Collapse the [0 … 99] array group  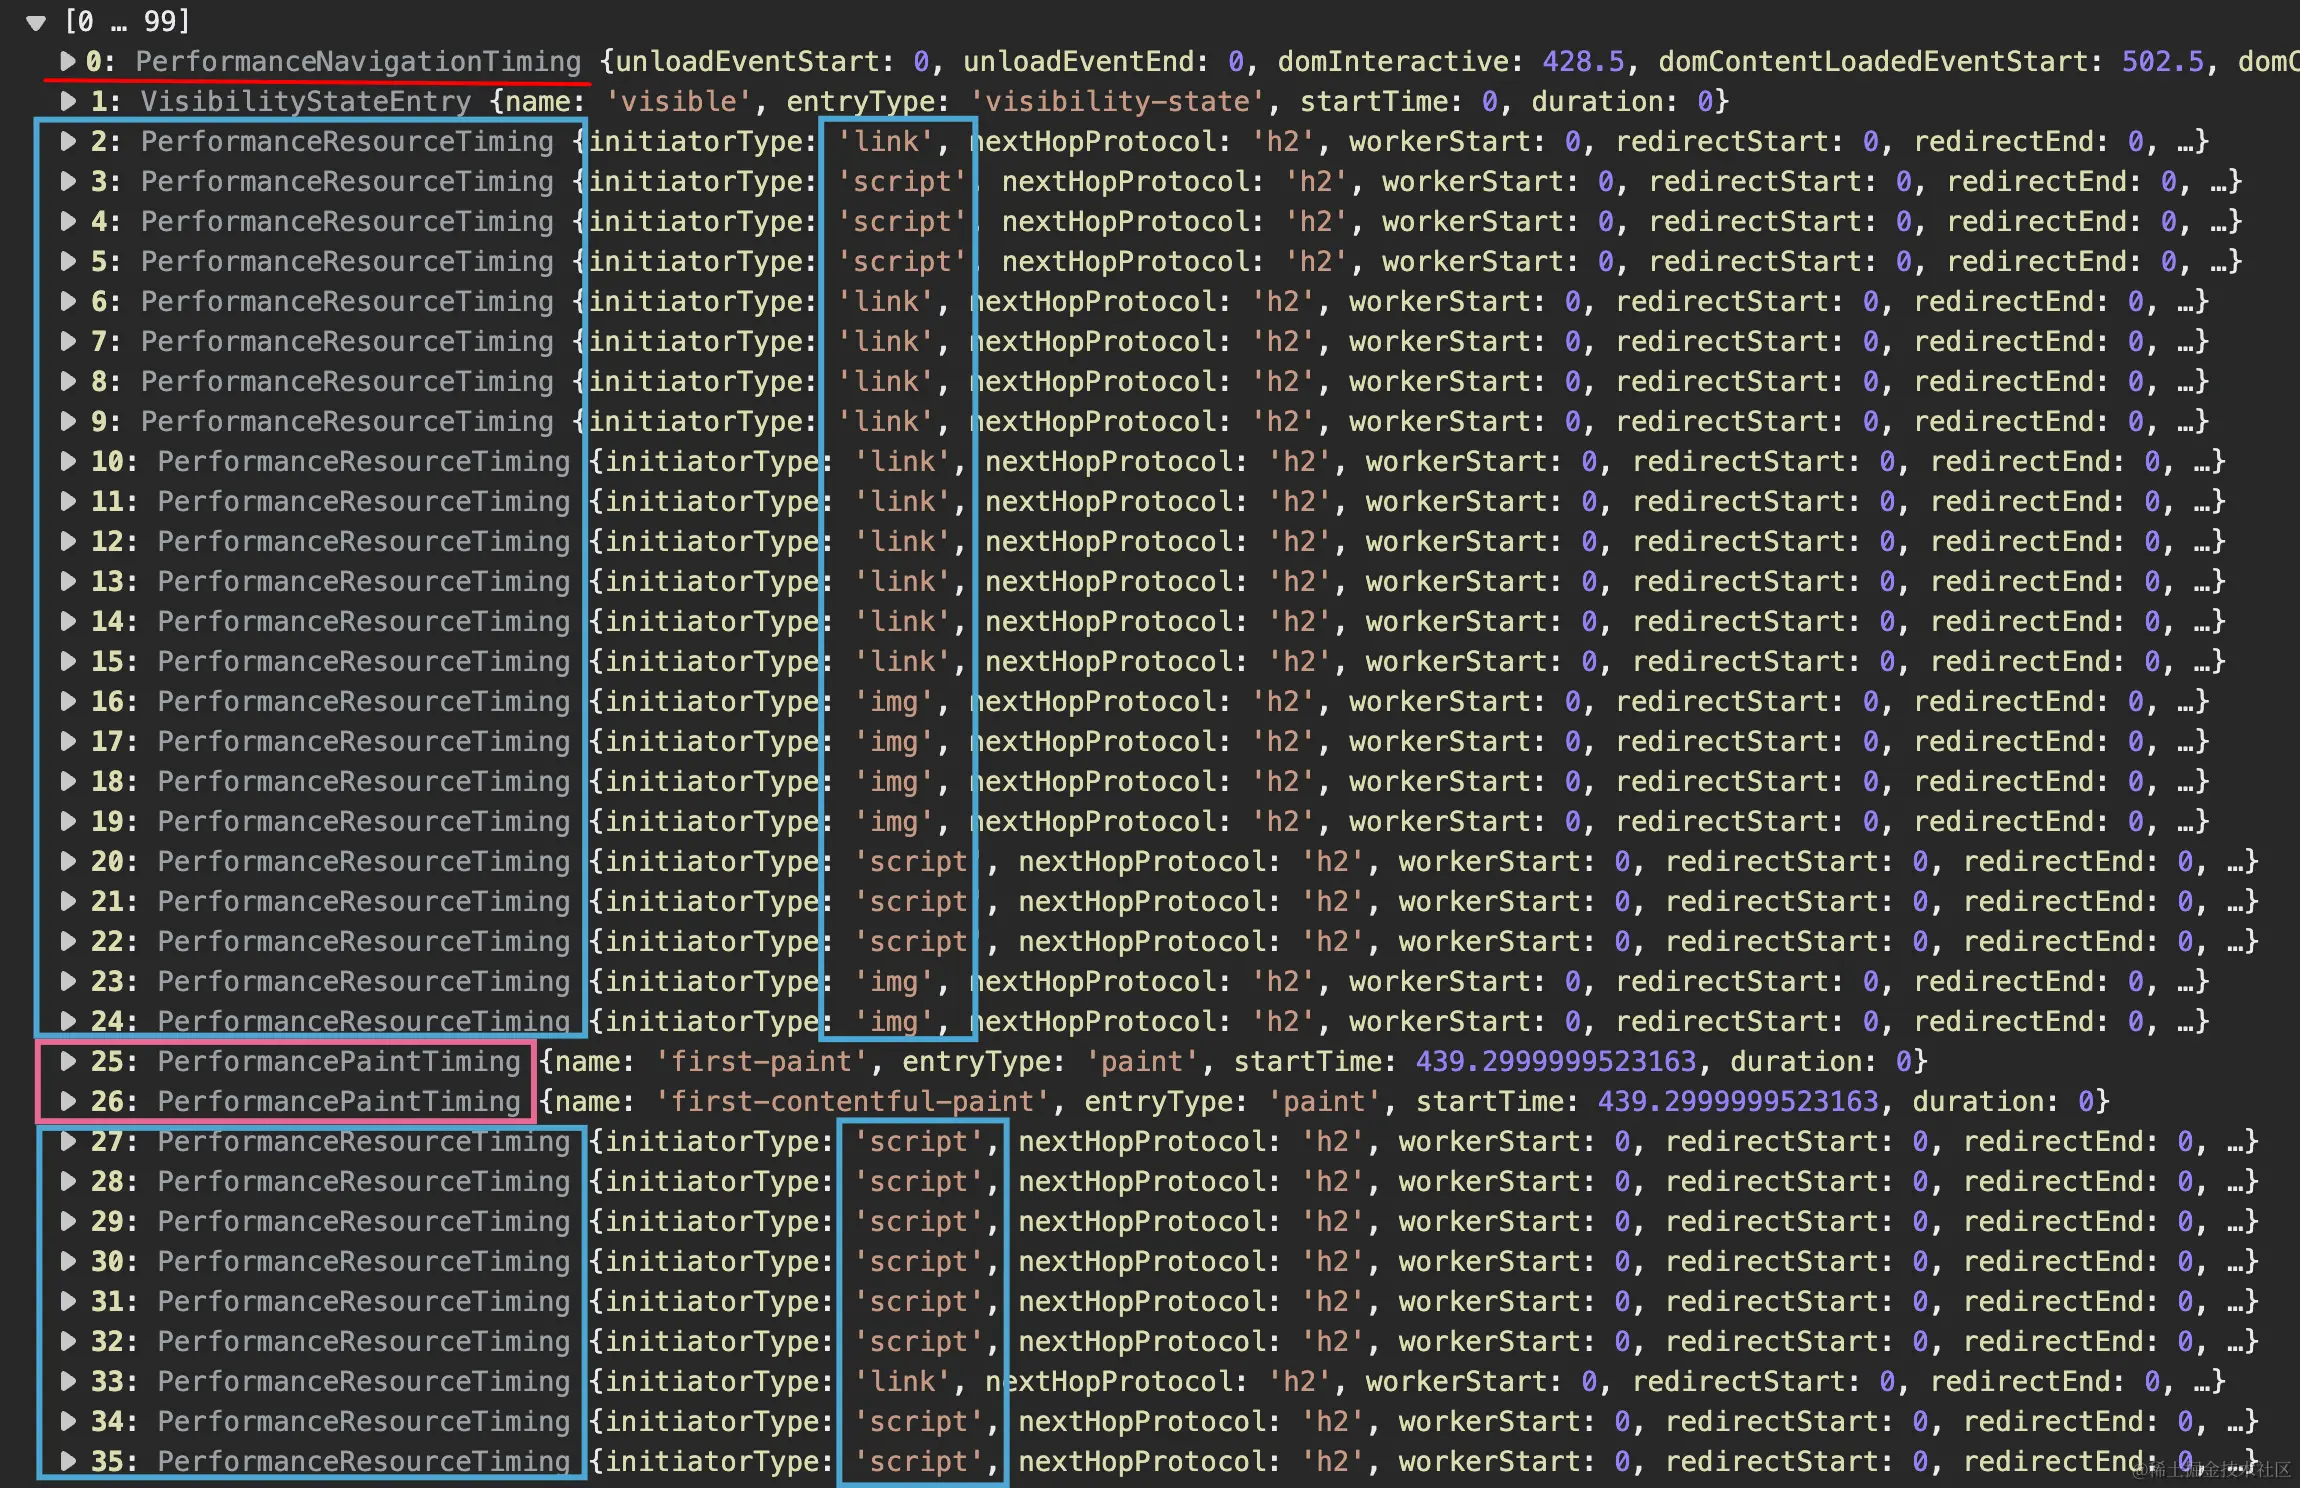(36, 22)
